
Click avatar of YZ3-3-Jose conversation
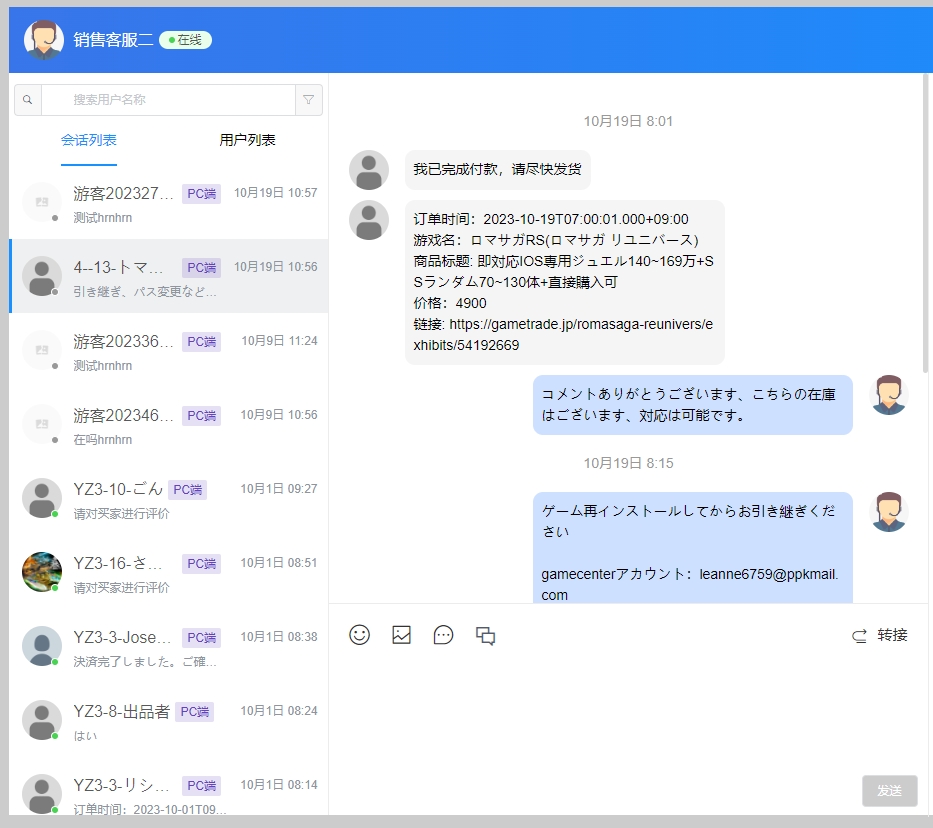42,646
